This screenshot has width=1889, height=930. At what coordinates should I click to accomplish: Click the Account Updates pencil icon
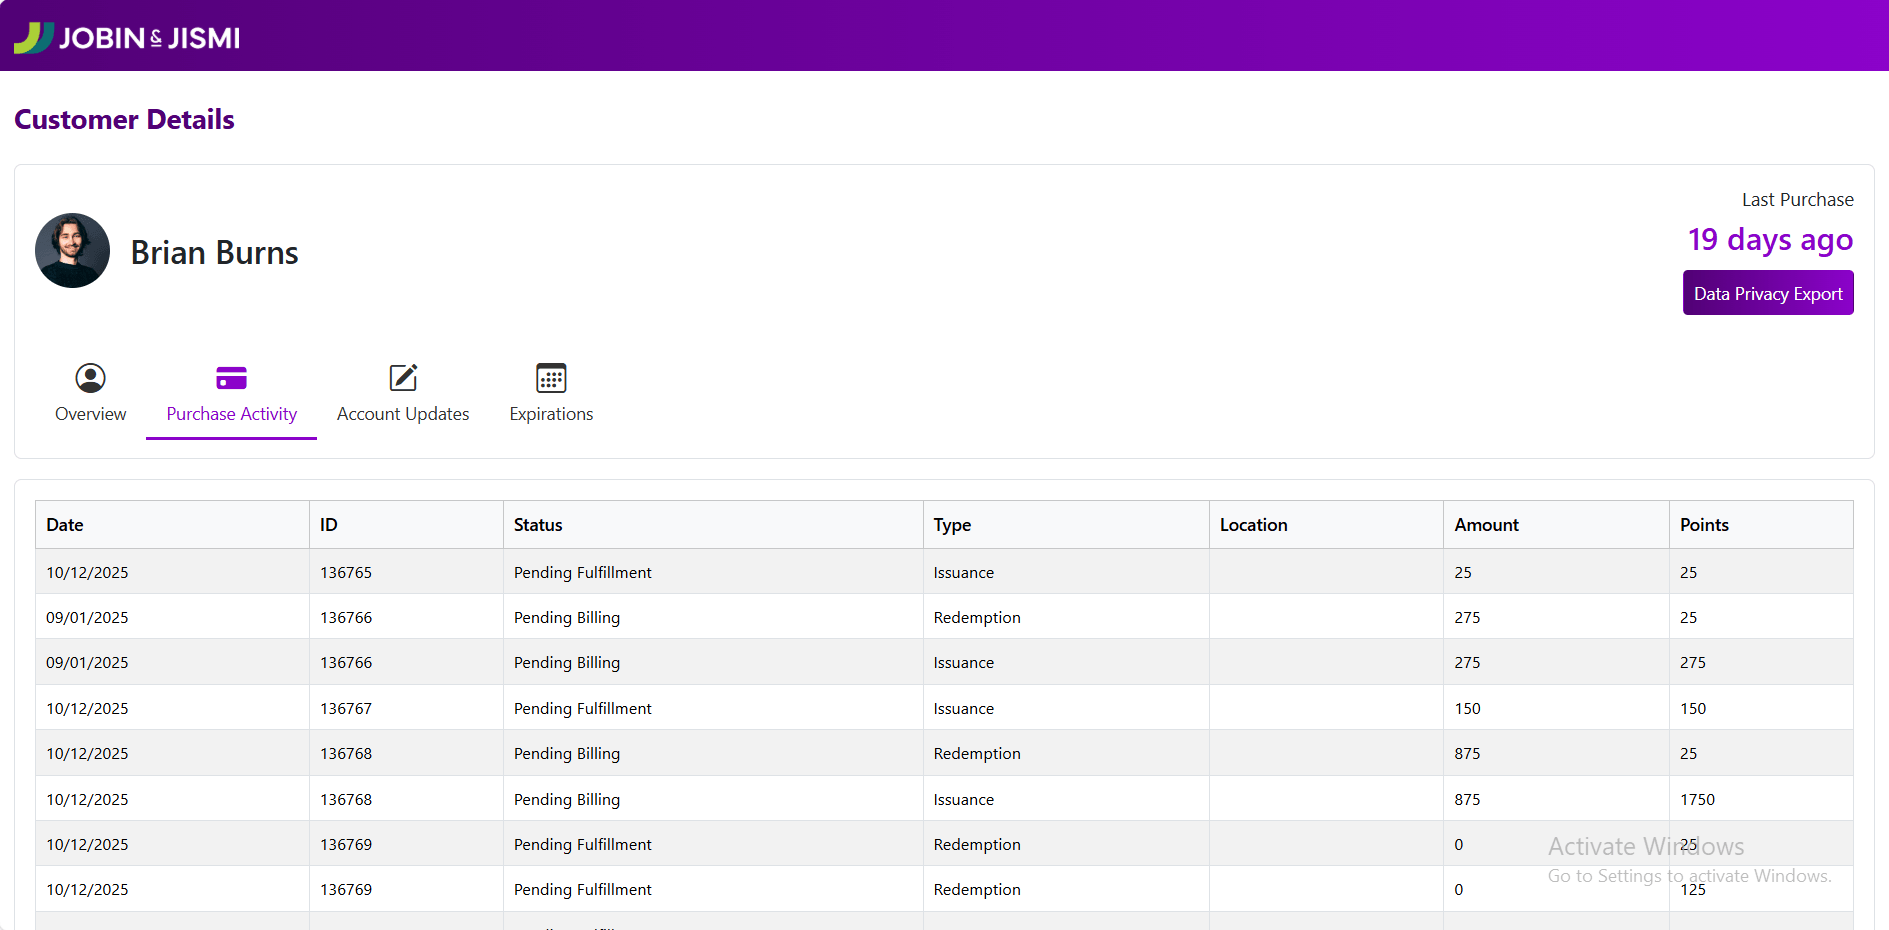[403, 378]
